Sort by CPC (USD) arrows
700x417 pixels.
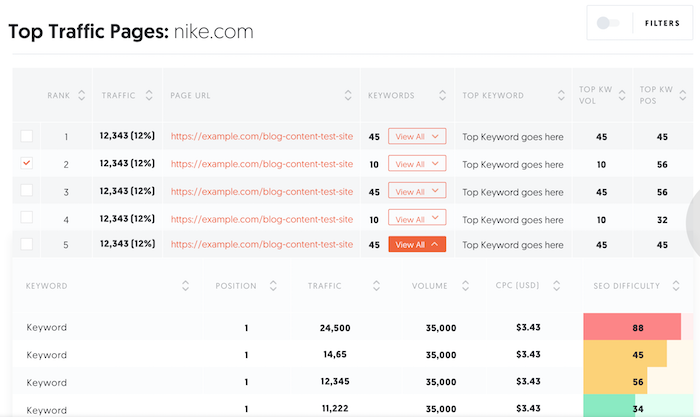(x=556, y=286)
